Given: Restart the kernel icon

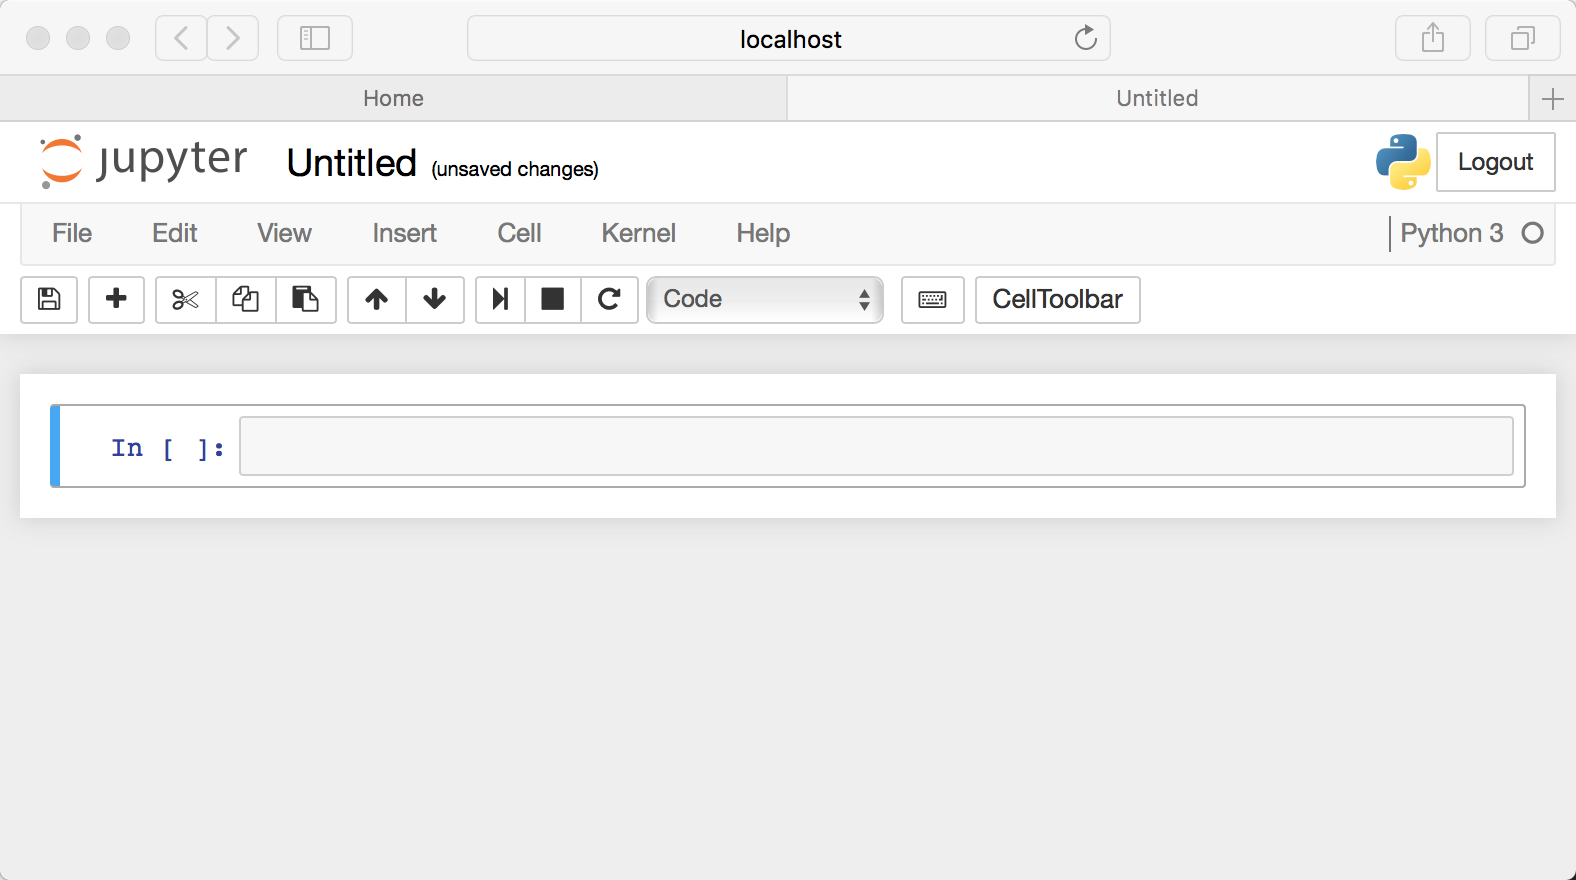Looking at the screenshot, I should (x=609, y=299).
